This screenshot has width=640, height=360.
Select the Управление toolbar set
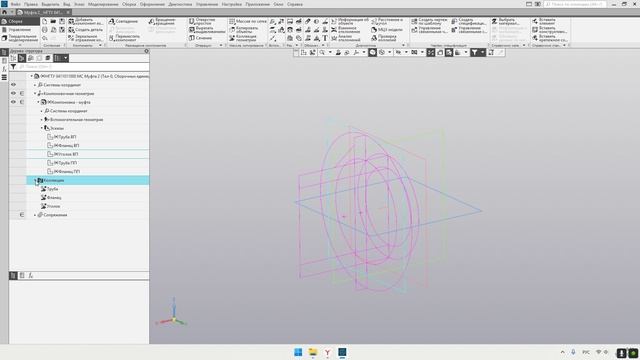pyautogui.click(x=20, y=29)
